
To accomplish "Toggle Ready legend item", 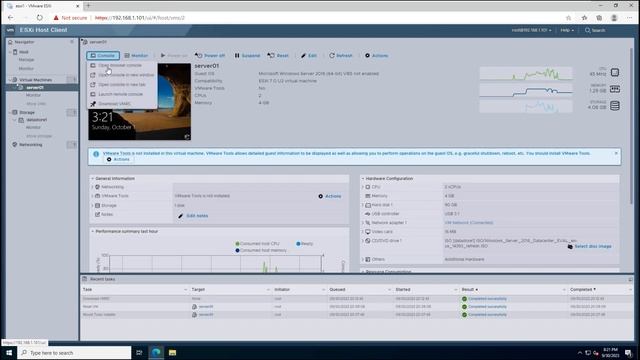I will pos(304,244).
